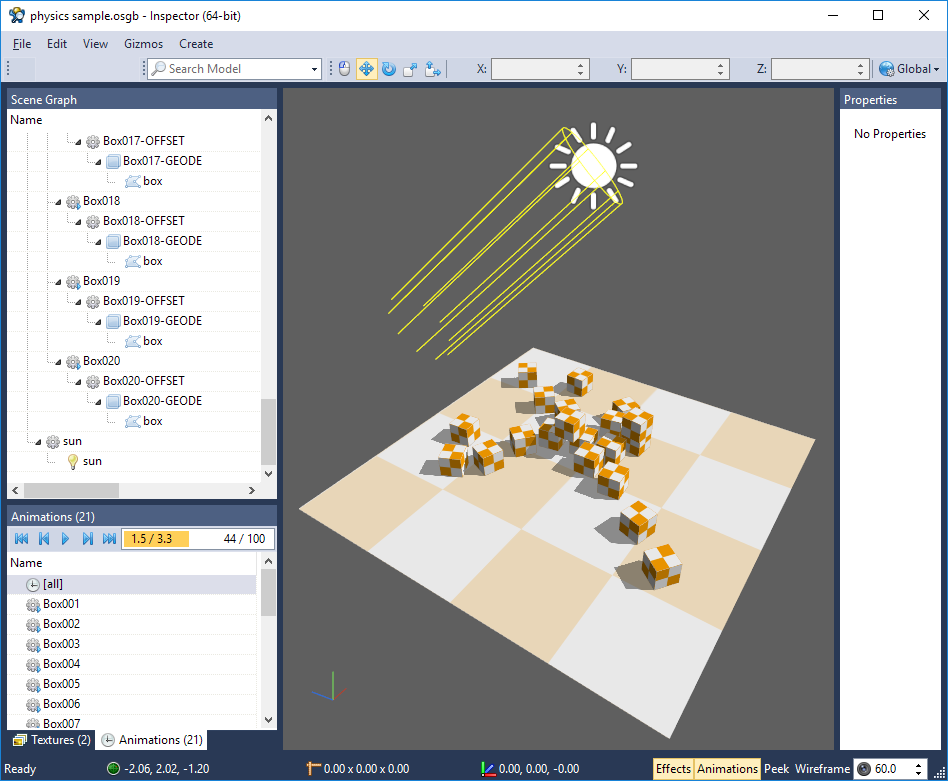Open the Global coordinate space dropdown
The image size is (948, 781).
[909, 69]
